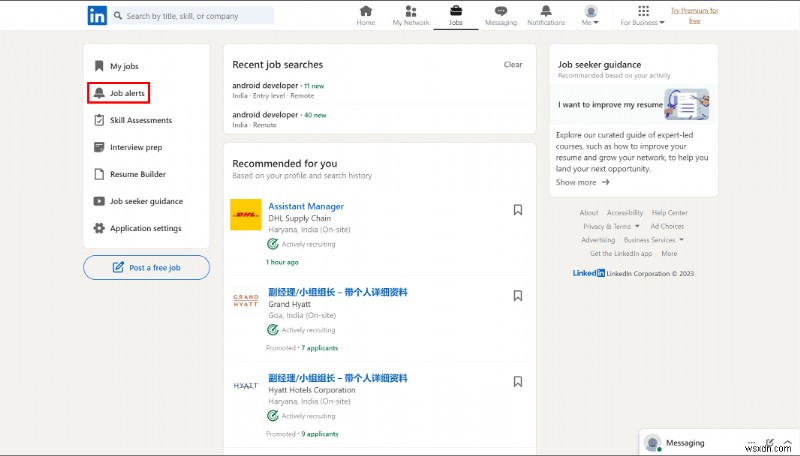Click the LinkedIn logo icon
800x456 pixels.
click(97, 16)
